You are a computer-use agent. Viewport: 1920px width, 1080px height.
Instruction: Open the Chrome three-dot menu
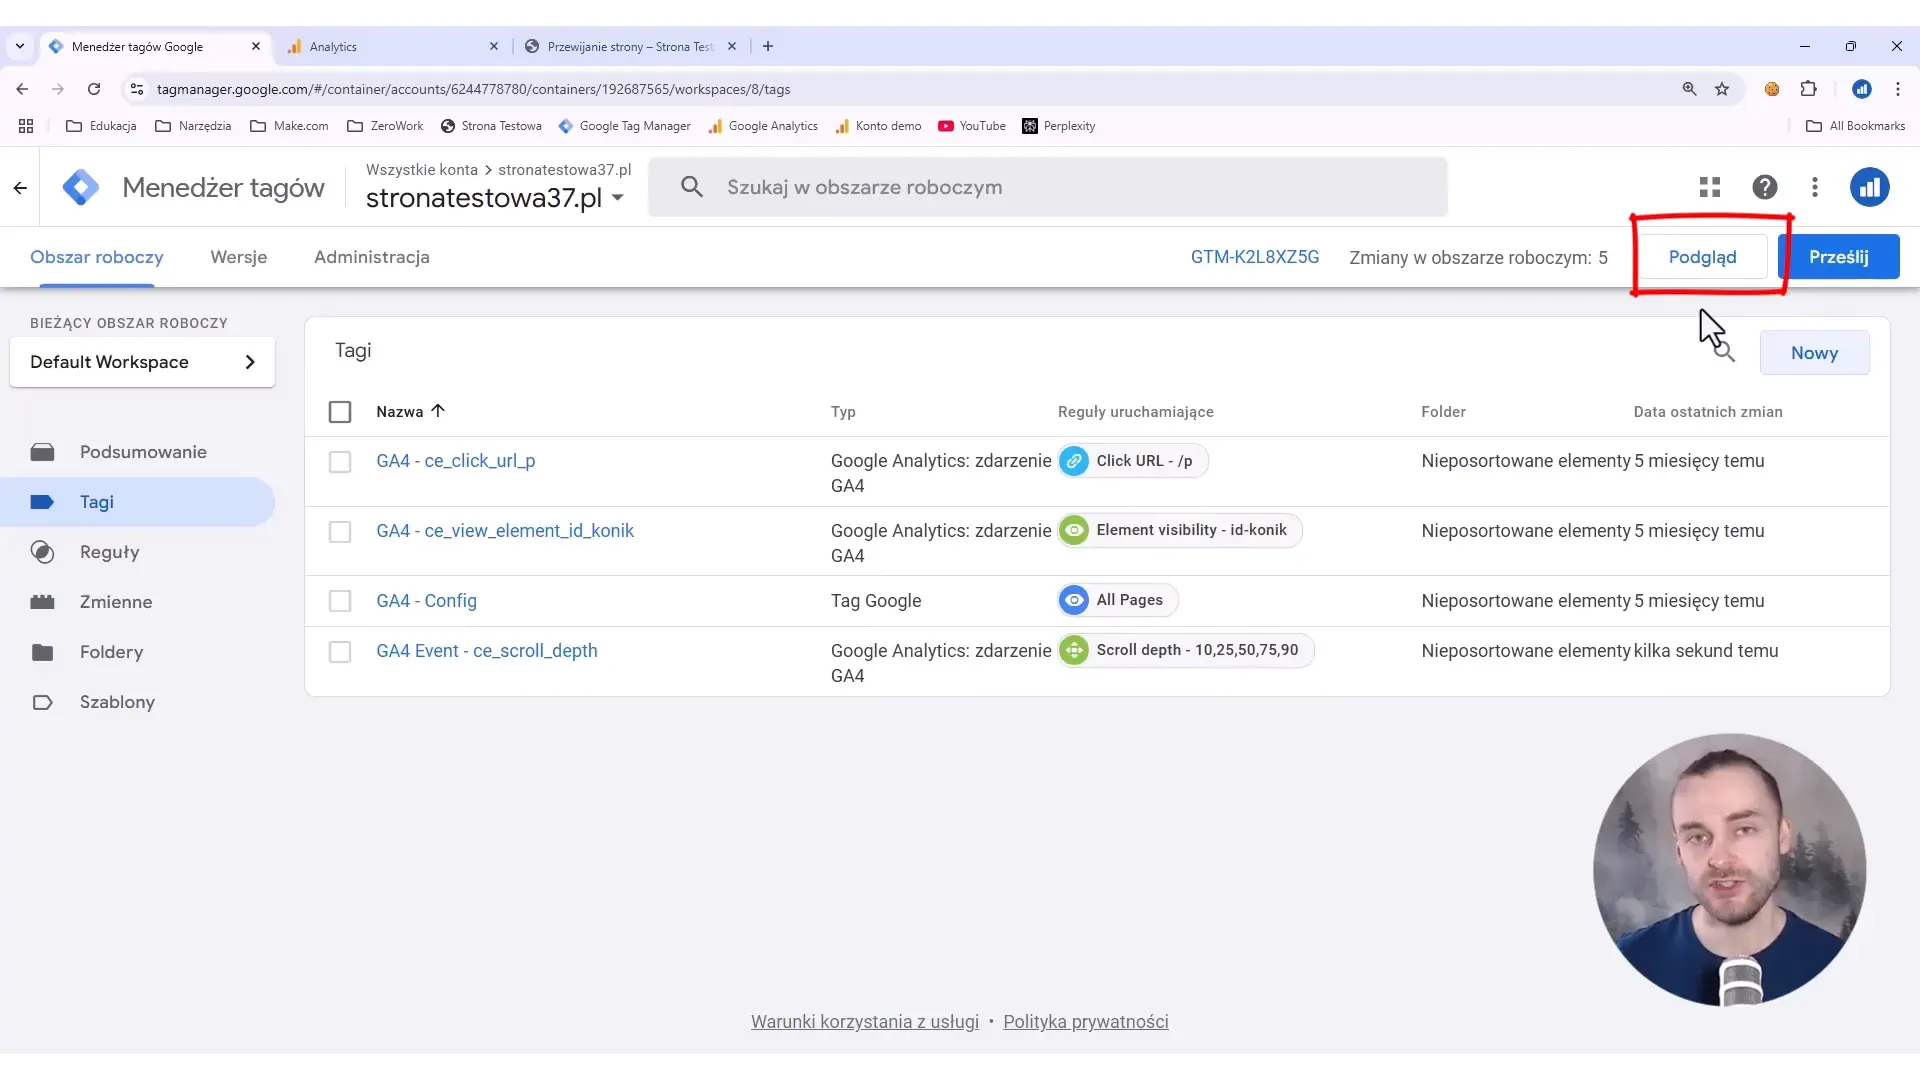click(1898, 89)
